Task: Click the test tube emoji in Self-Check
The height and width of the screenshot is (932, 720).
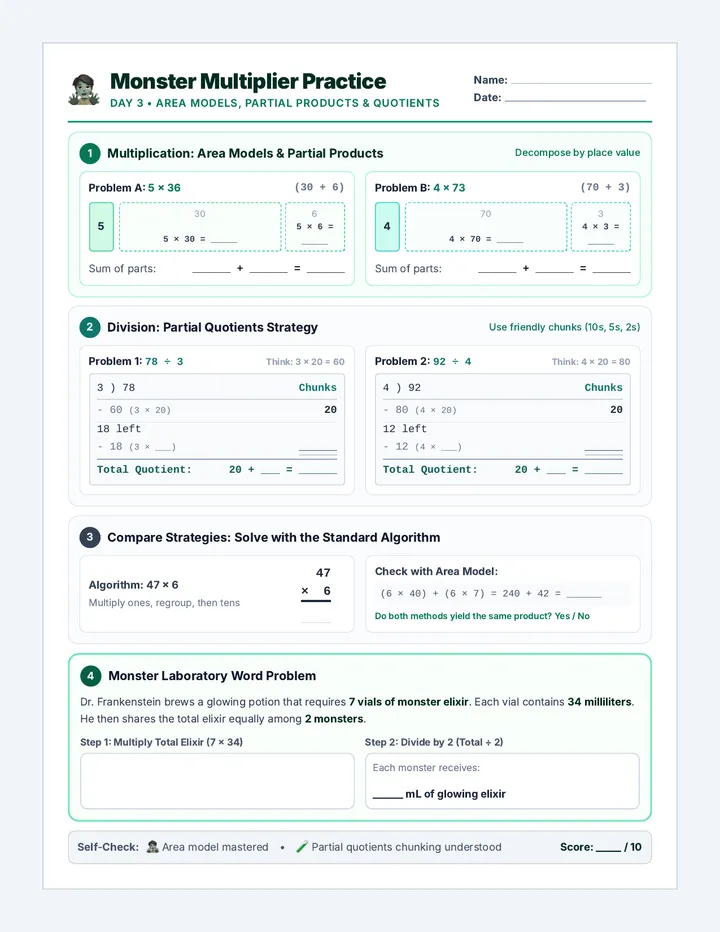Action: [302, 847]
